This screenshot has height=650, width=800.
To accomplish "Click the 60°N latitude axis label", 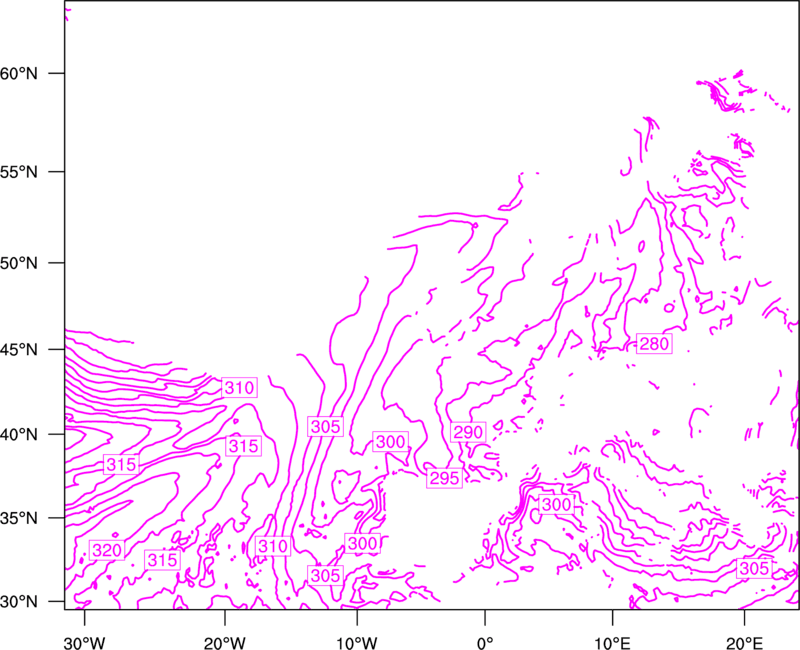I will pyautogui.click(x=19, y=73).
